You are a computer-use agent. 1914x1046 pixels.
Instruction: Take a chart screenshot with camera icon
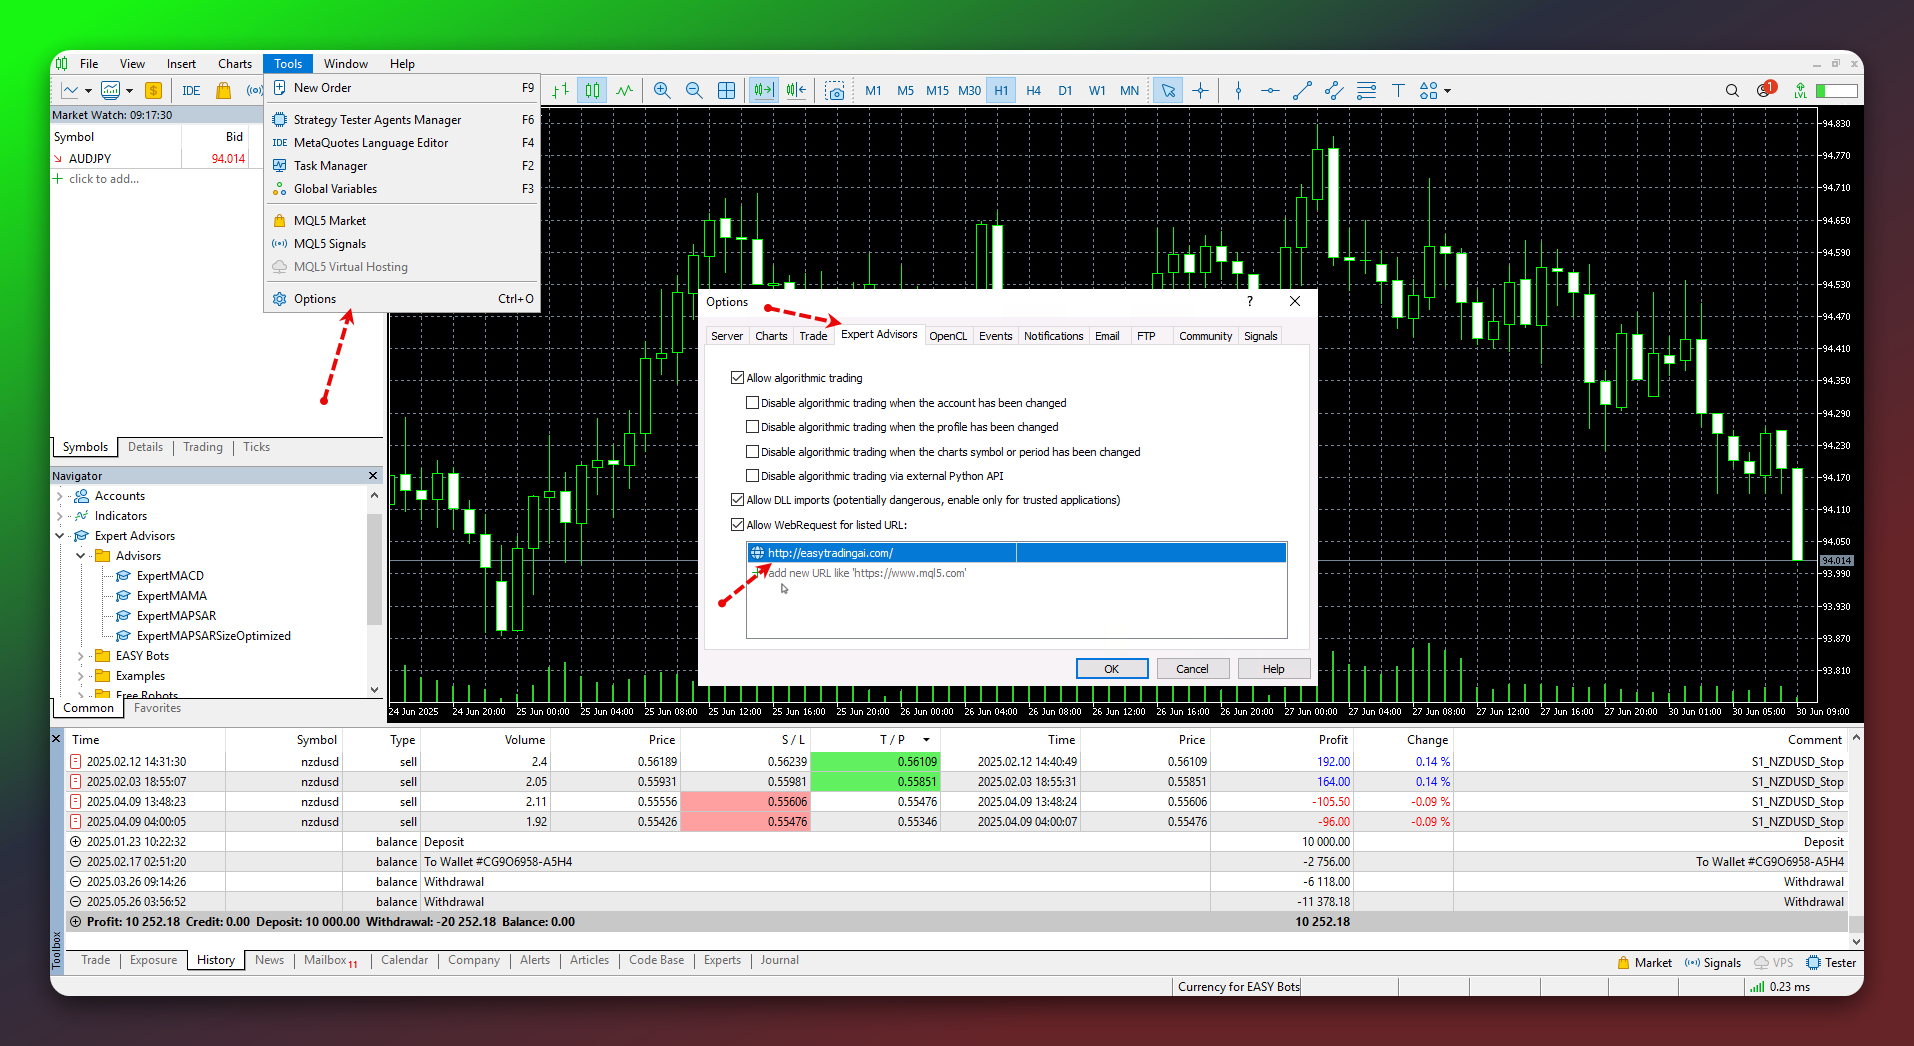point(835,90)
